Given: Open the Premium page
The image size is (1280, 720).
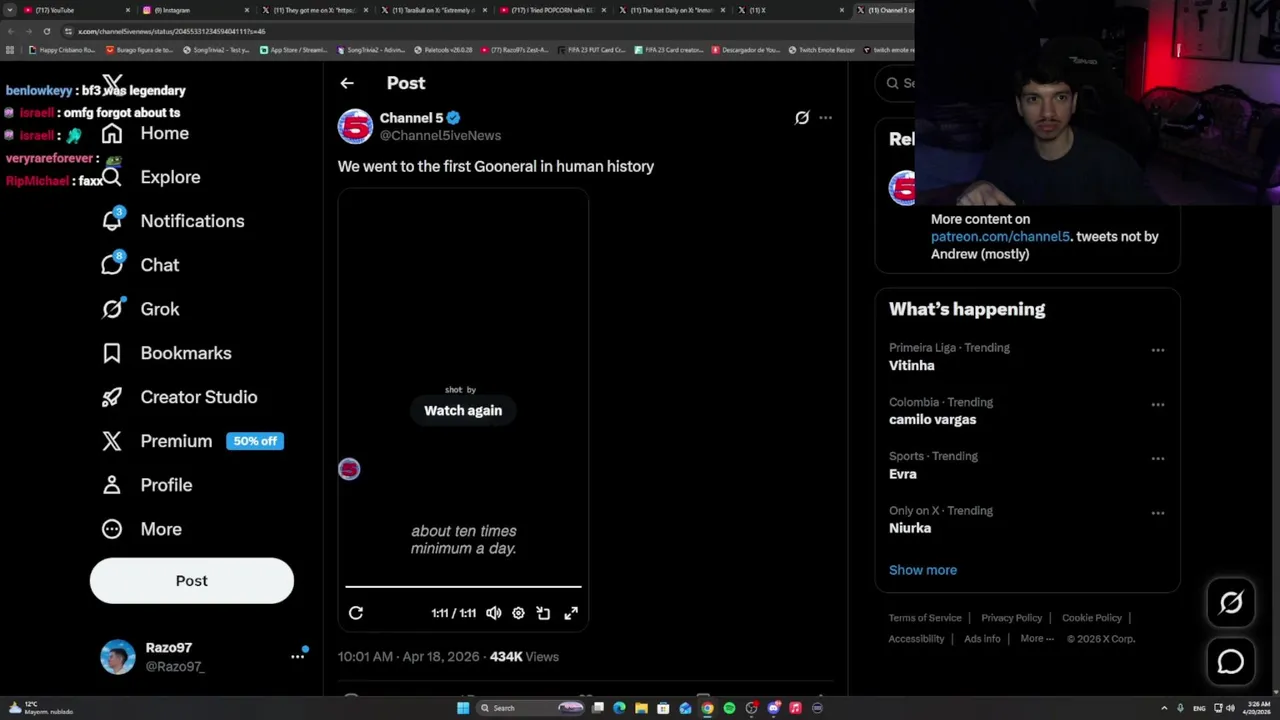Looking at the screenshot, I should coord(157,441).
